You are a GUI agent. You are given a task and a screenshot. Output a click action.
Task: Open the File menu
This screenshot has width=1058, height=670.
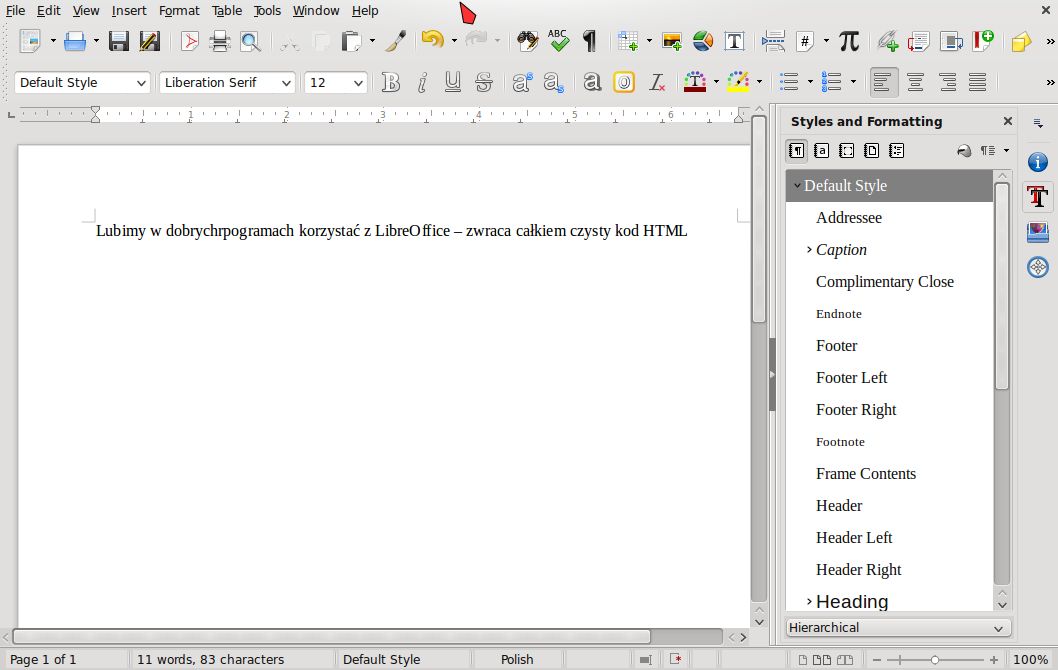16,11
